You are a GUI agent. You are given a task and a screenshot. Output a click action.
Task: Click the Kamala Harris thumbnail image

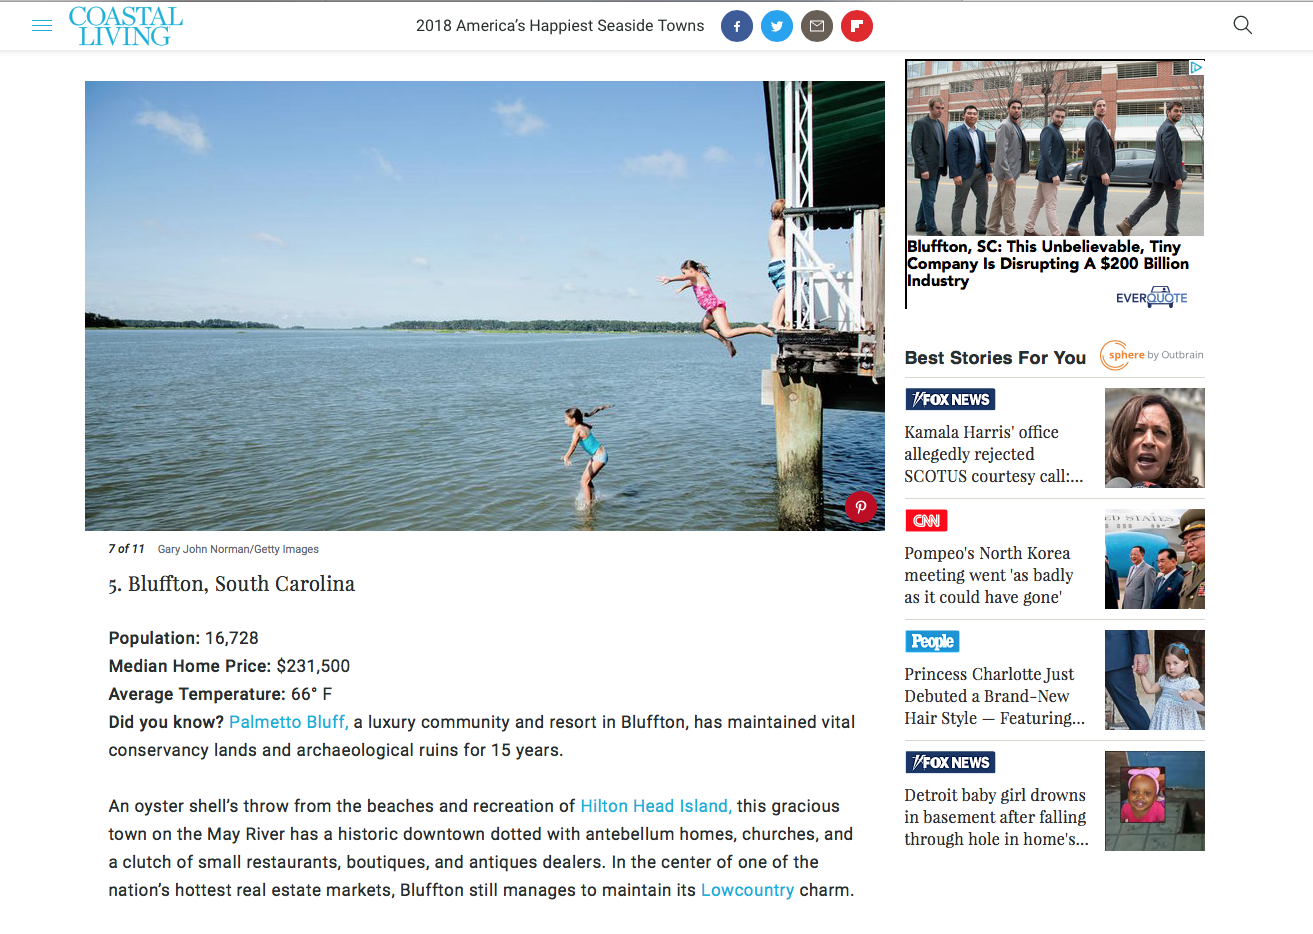[1155, 438]
